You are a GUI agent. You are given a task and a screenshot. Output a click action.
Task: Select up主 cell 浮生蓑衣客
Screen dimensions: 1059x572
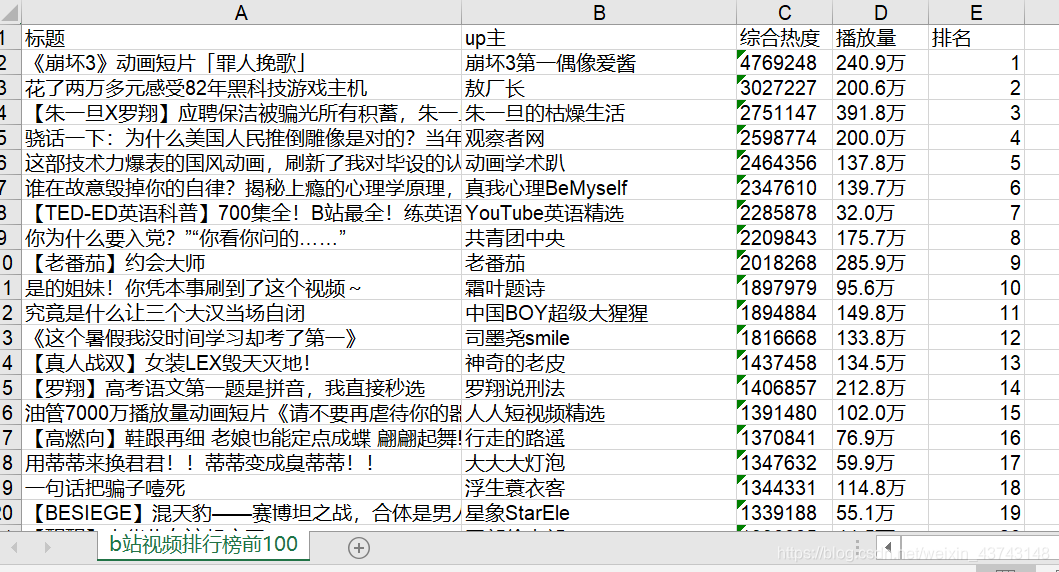pos(599,488)
